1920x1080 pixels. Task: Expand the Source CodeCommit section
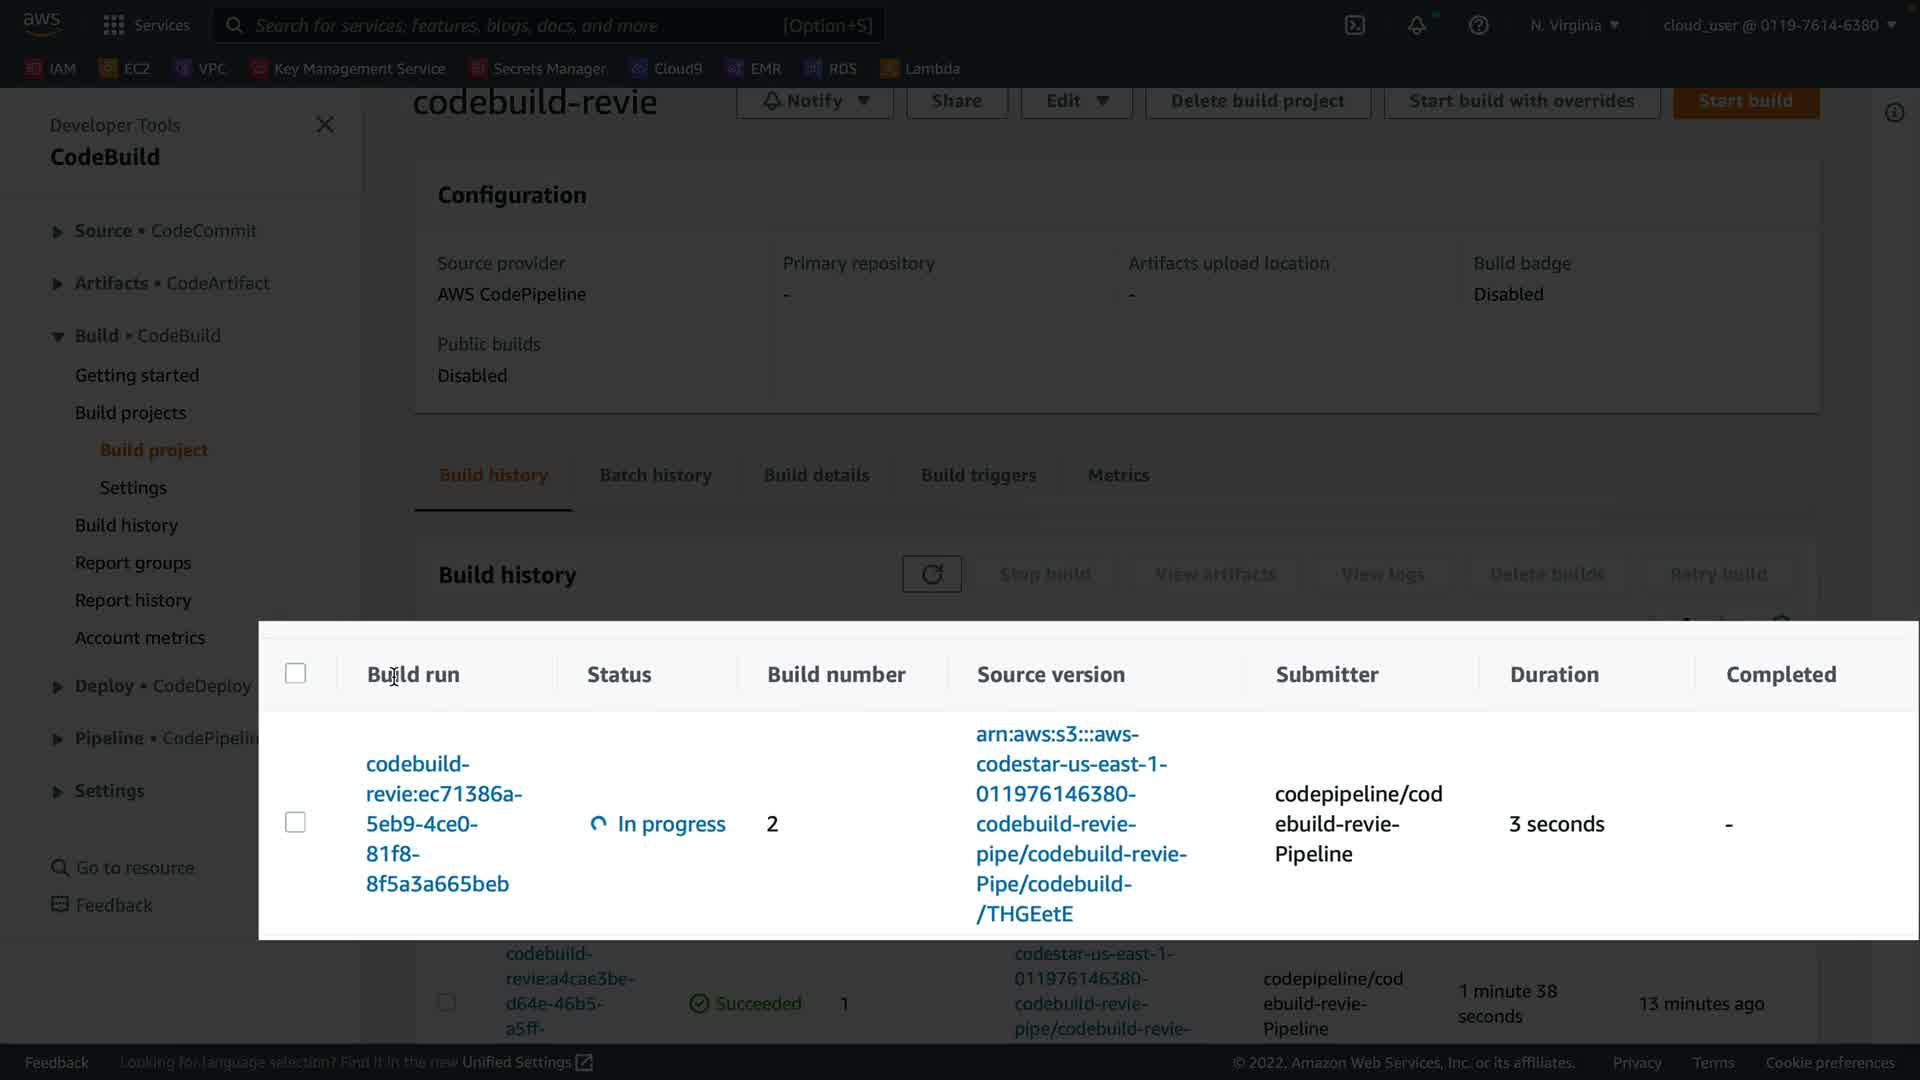click(x=57, y=231)
